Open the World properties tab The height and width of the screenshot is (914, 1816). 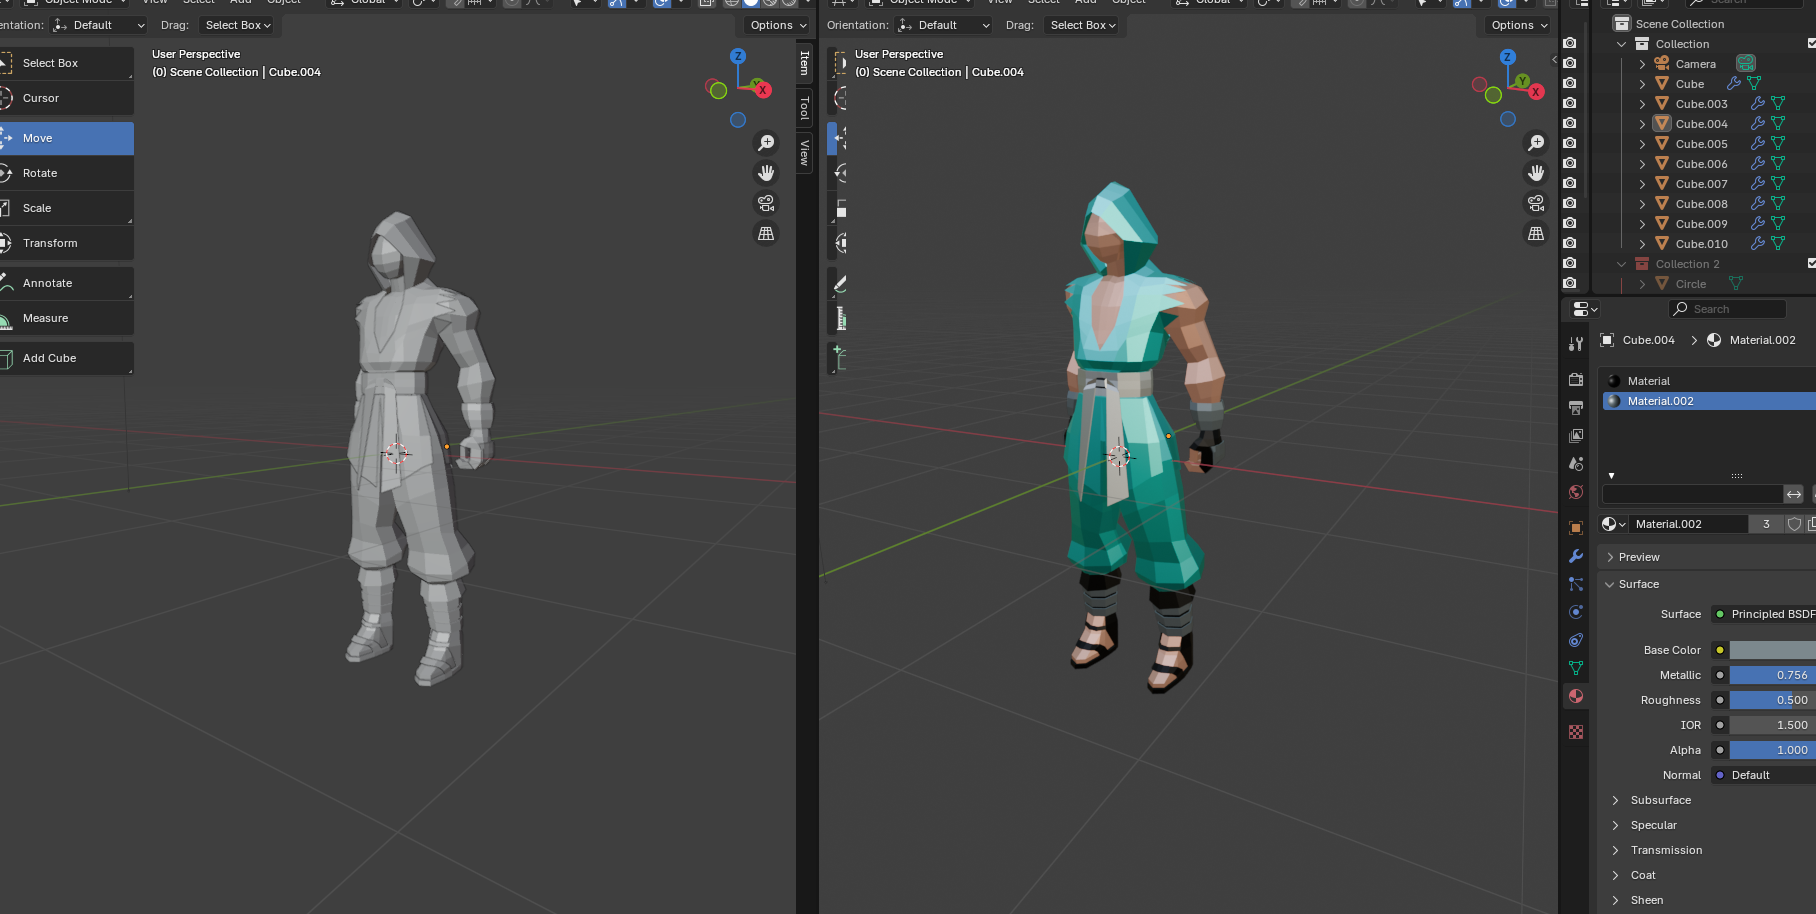pyautogui.click(x=1576, y=492)
